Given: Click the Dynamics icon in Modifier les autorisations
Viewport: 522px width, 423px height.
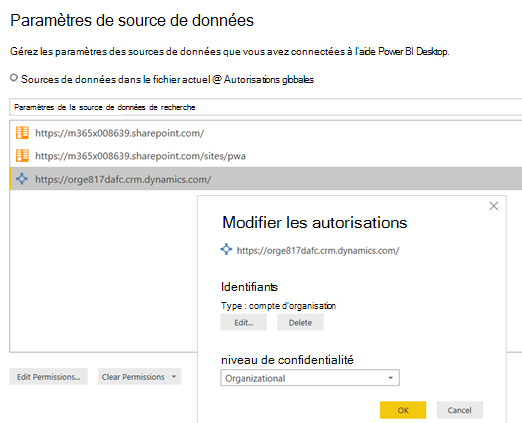Looking at the screenshot, I should click(226, 249).
